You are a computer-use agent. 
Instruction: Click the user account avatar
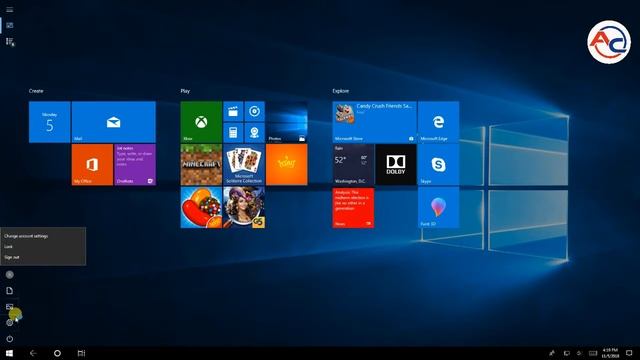[9, 275]
